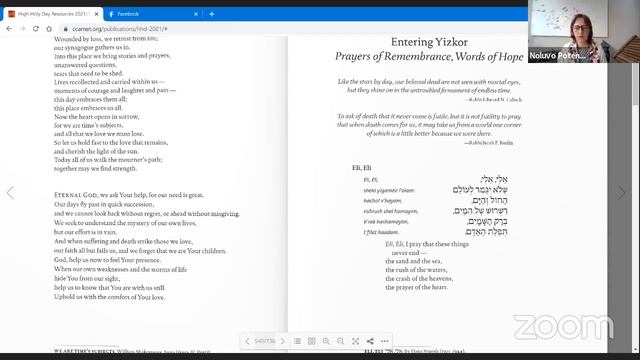Edit the page number field in toolbar

(265, 341)
